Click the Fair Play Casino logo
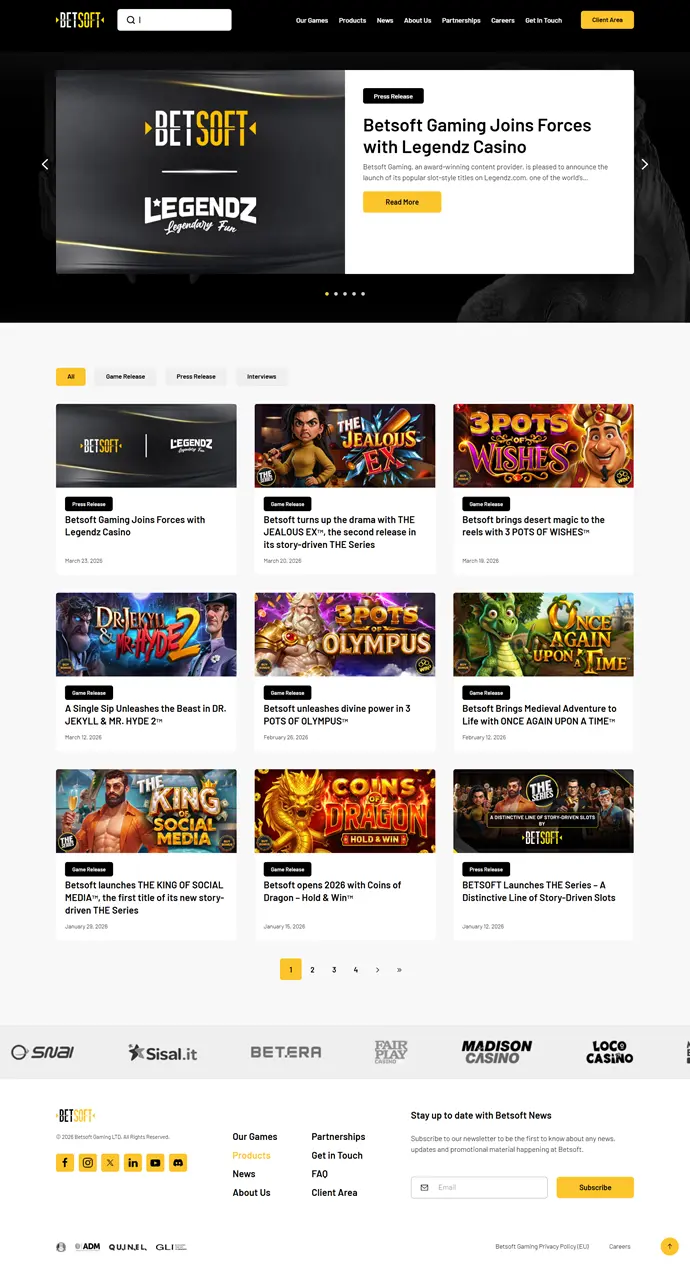 (x=391, y=1052)
